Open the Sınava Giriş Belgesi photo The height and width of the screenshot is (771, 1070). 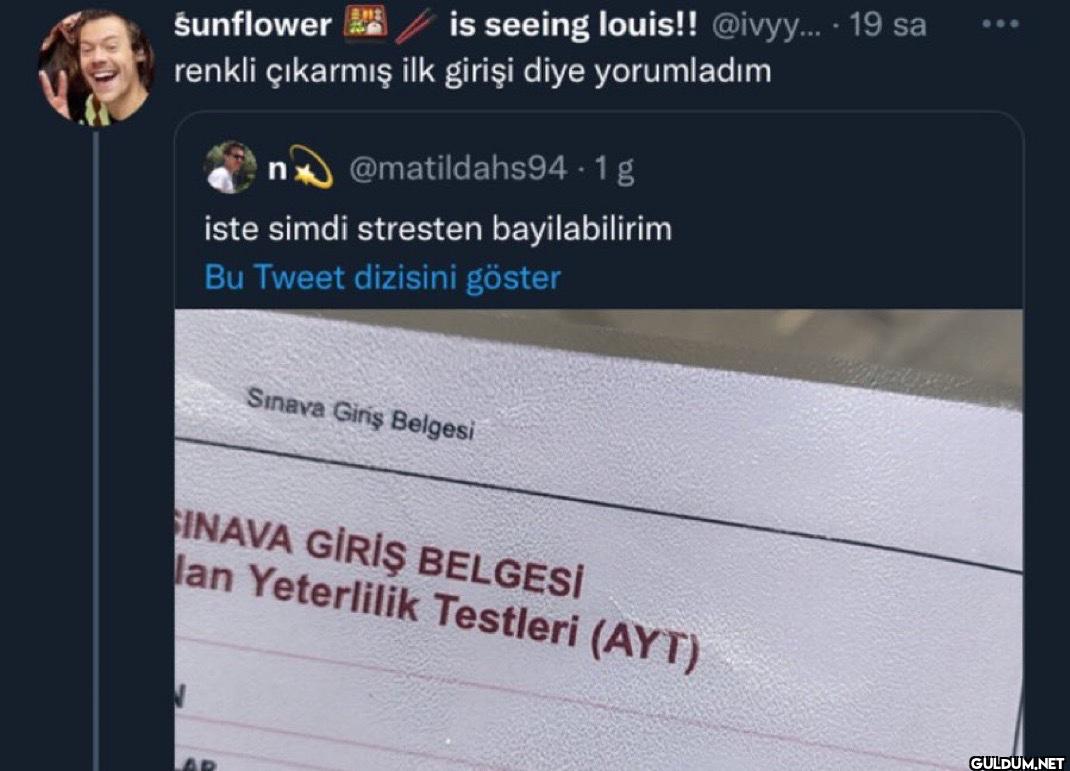[598, 540]
